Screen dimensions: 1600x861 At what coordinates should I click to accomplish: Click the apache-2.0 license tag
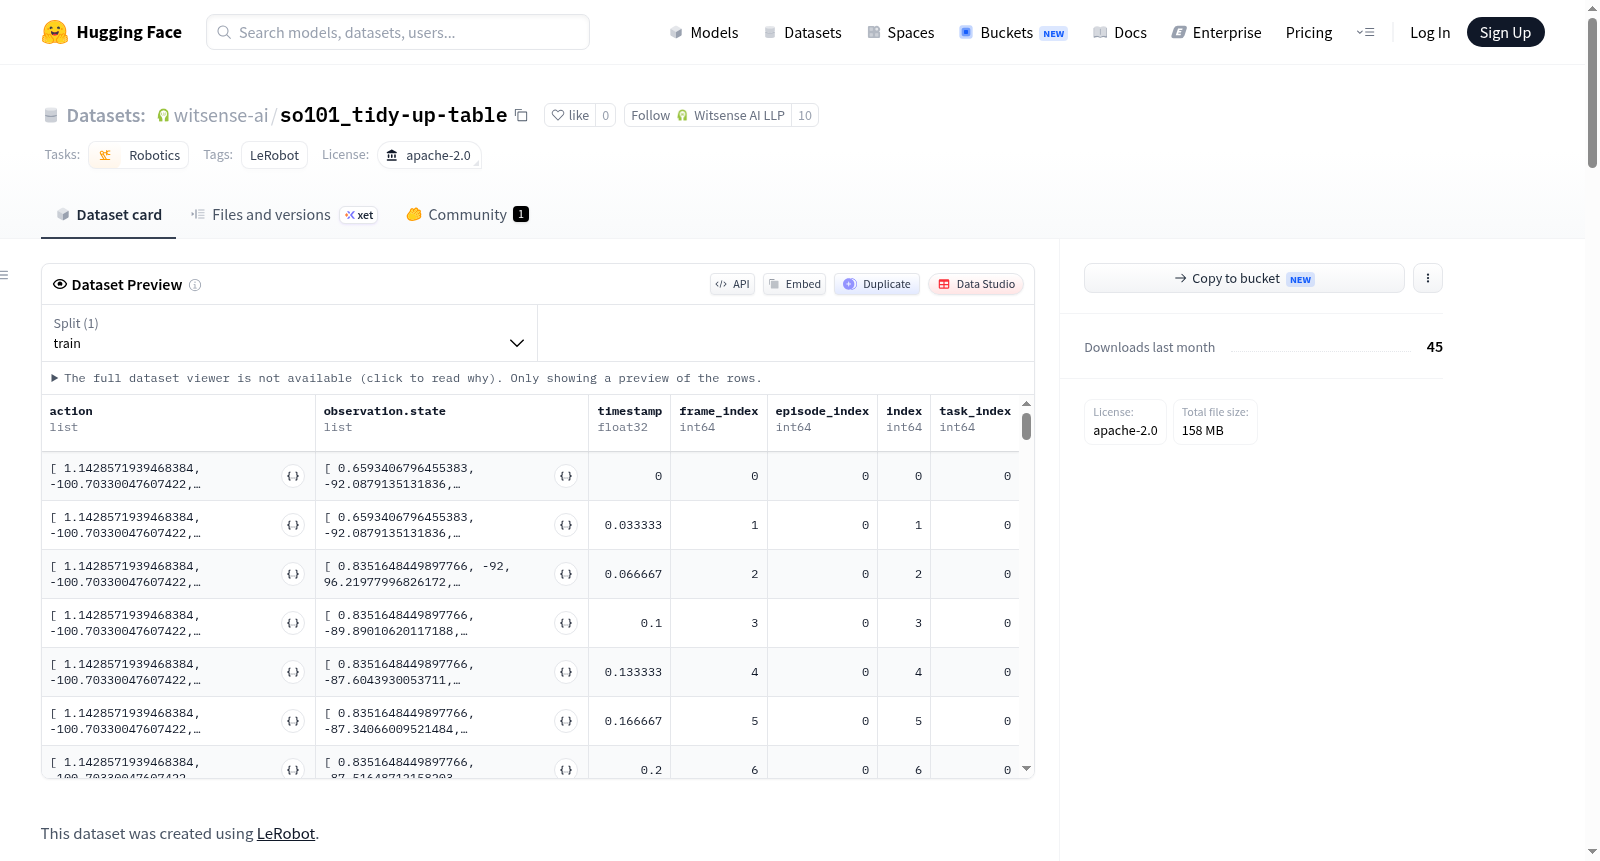(429, 155)
